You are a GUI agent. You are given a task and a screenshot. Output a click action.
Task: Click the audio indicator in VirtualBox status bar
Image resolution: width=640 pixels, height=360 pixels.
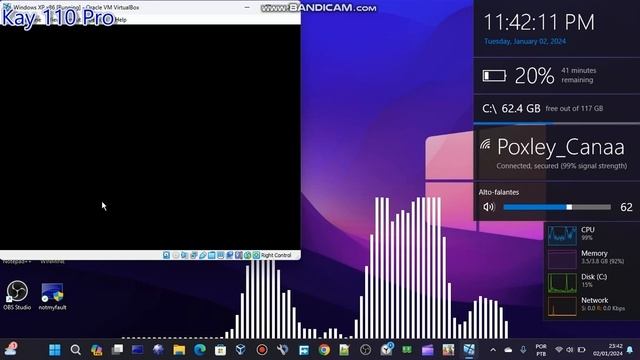tap(184, 255)
